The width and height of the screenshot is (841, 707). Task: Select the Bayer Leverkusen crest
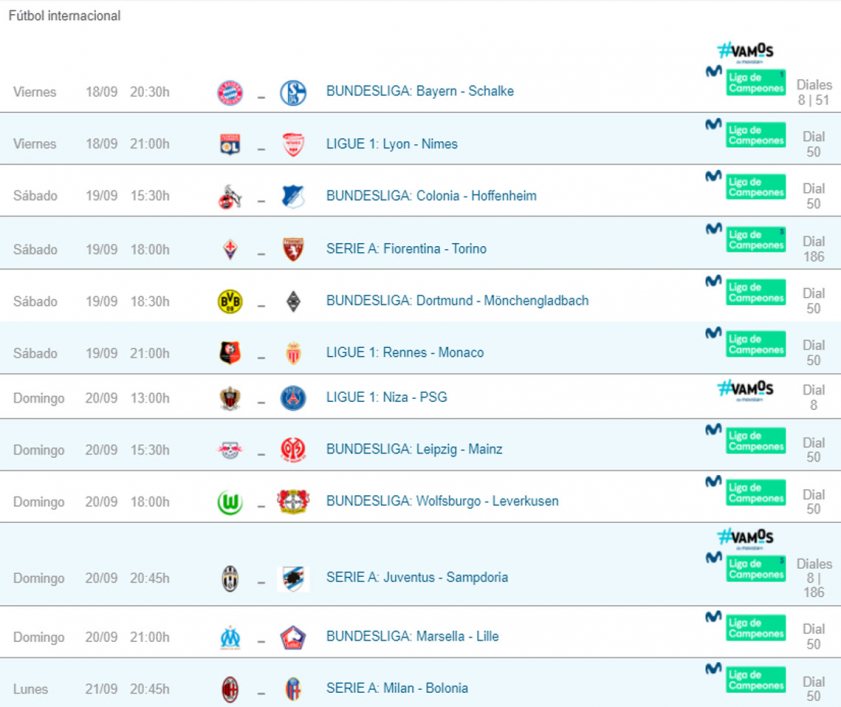(293, 502)
